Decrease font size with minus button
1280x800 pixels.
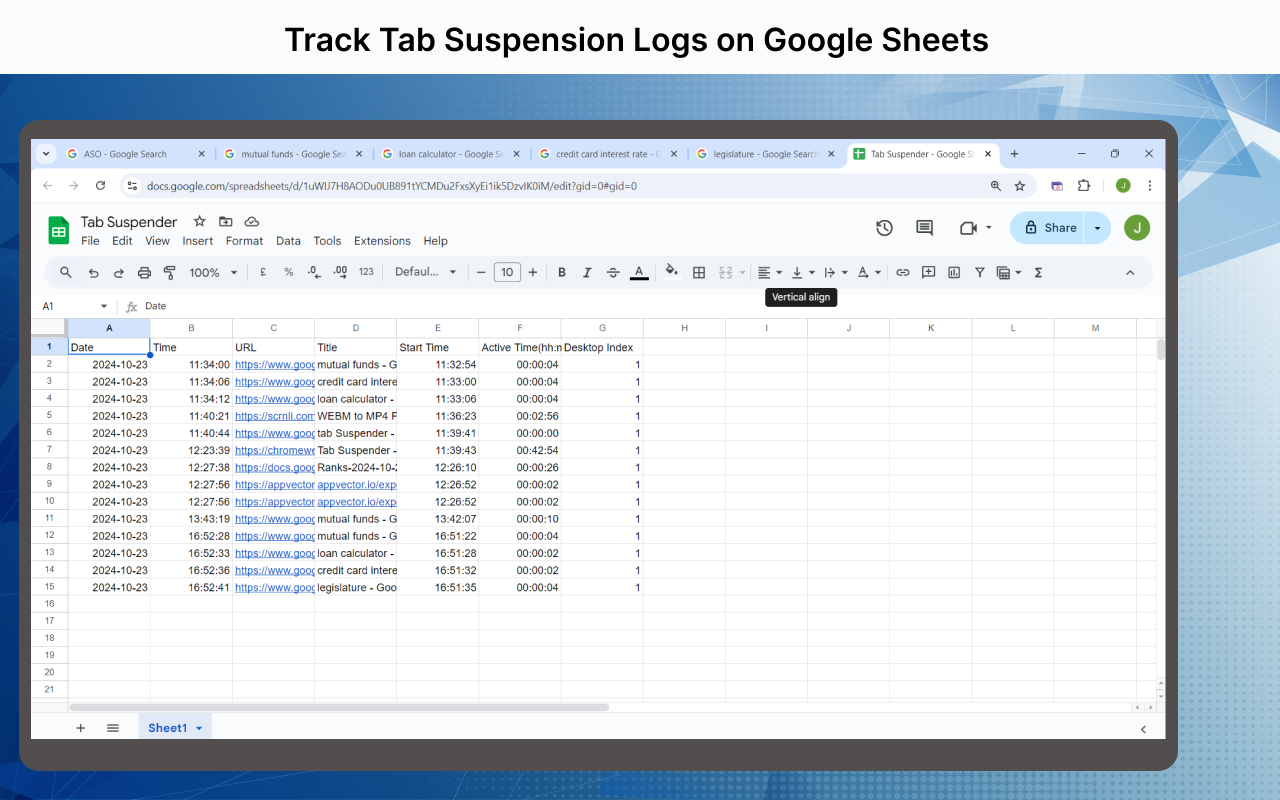(481, 272)
